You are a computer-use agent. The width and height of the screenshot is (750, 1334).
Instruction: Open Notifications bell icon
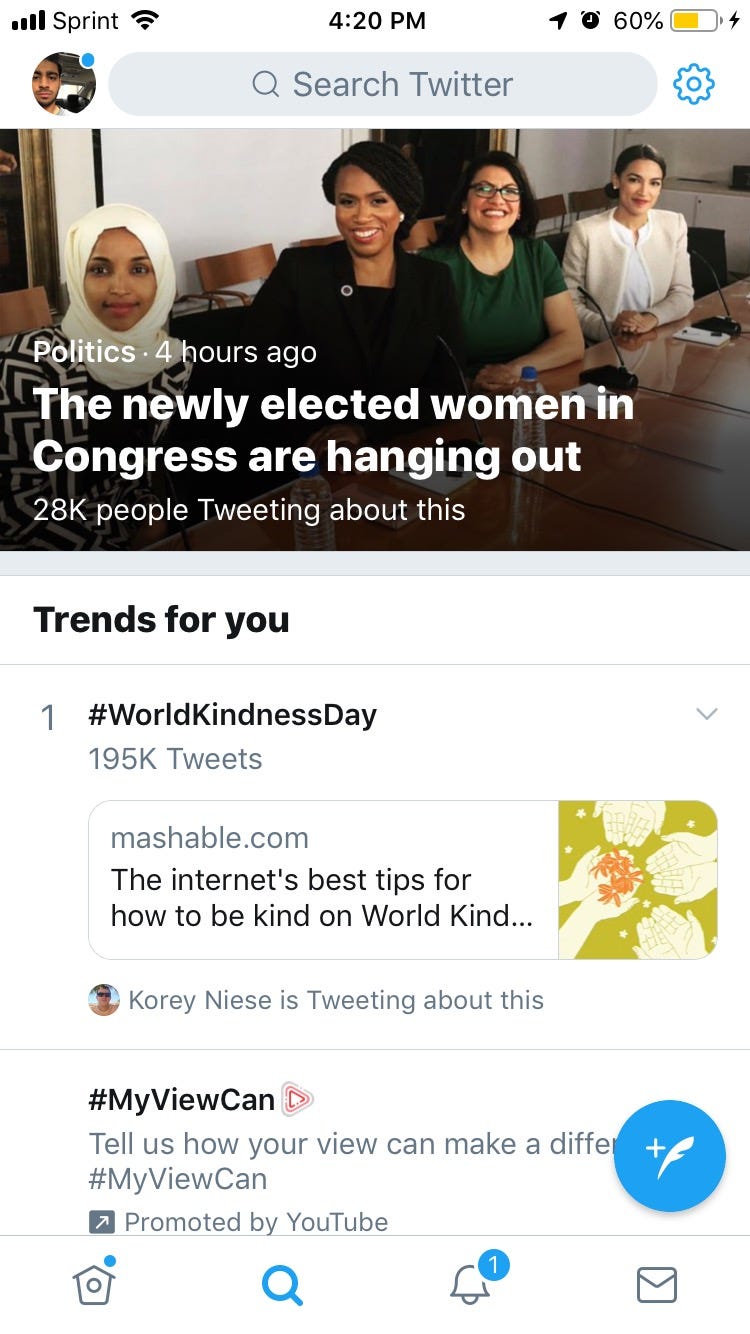[470, 1285]
